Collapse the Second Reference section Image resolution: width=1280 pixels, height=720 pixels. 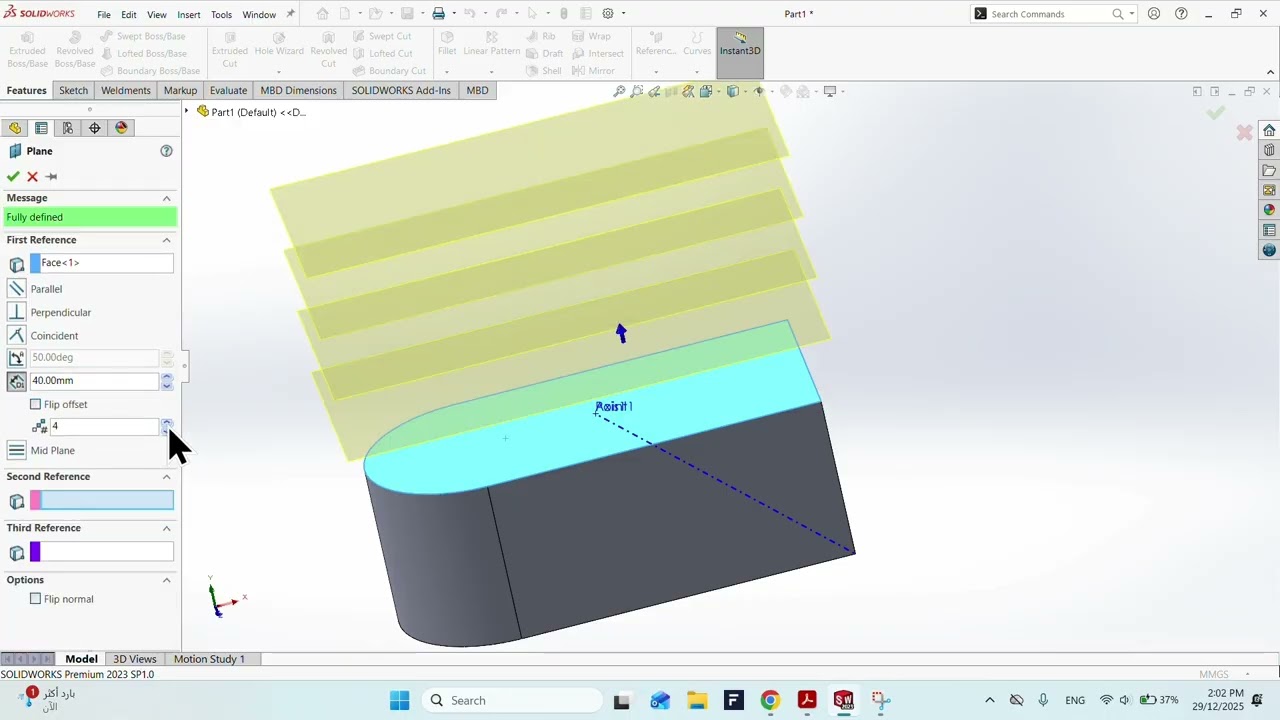pyautogui.click(x=167, y=477)
